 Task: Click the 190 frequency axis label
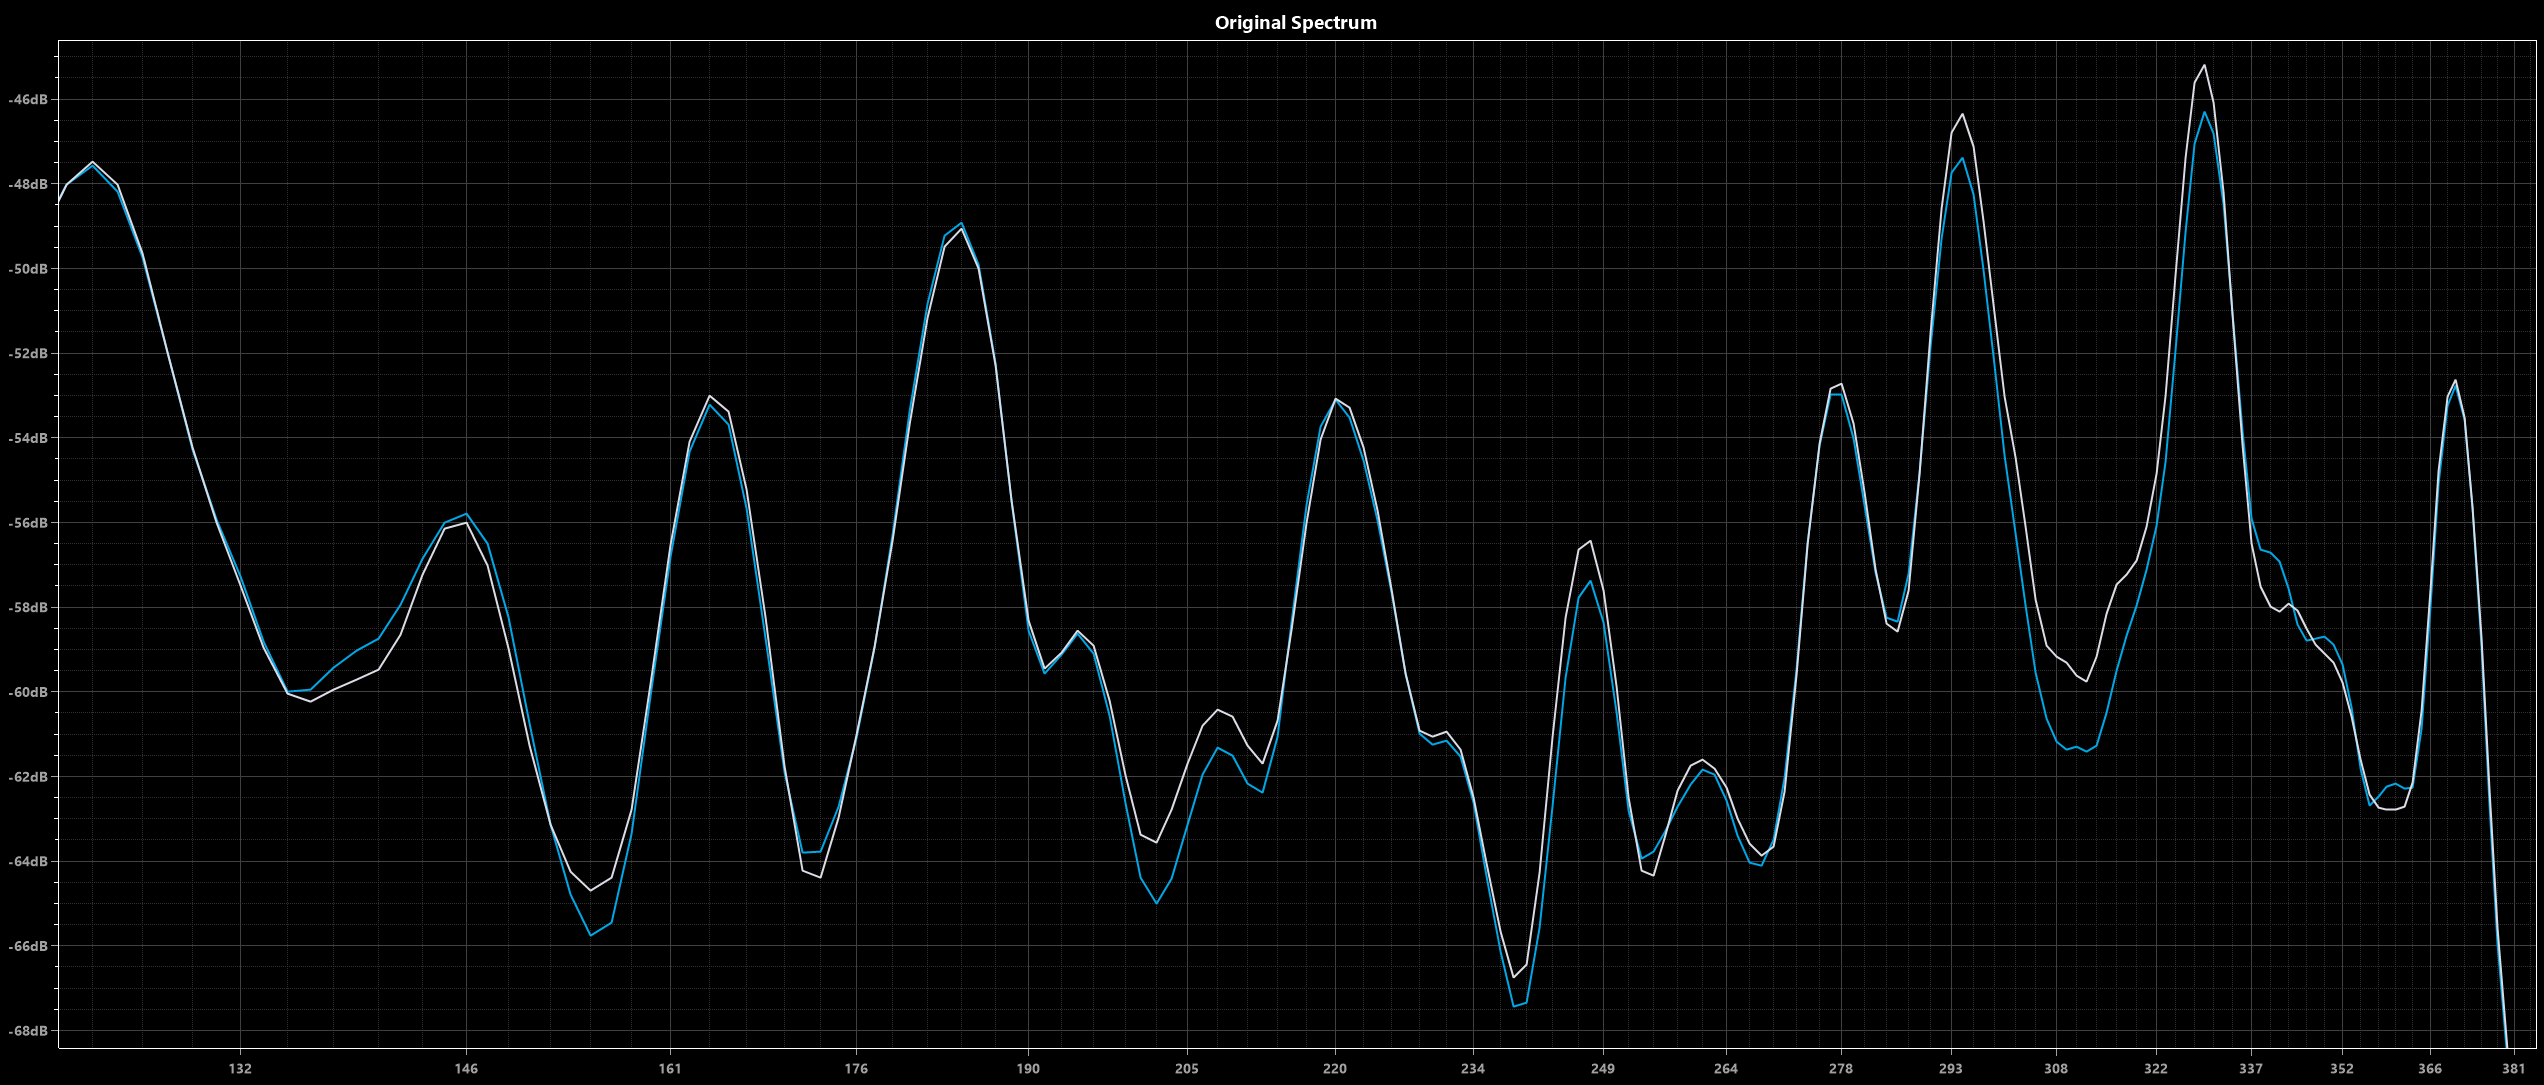(x=1028, y=1068)
